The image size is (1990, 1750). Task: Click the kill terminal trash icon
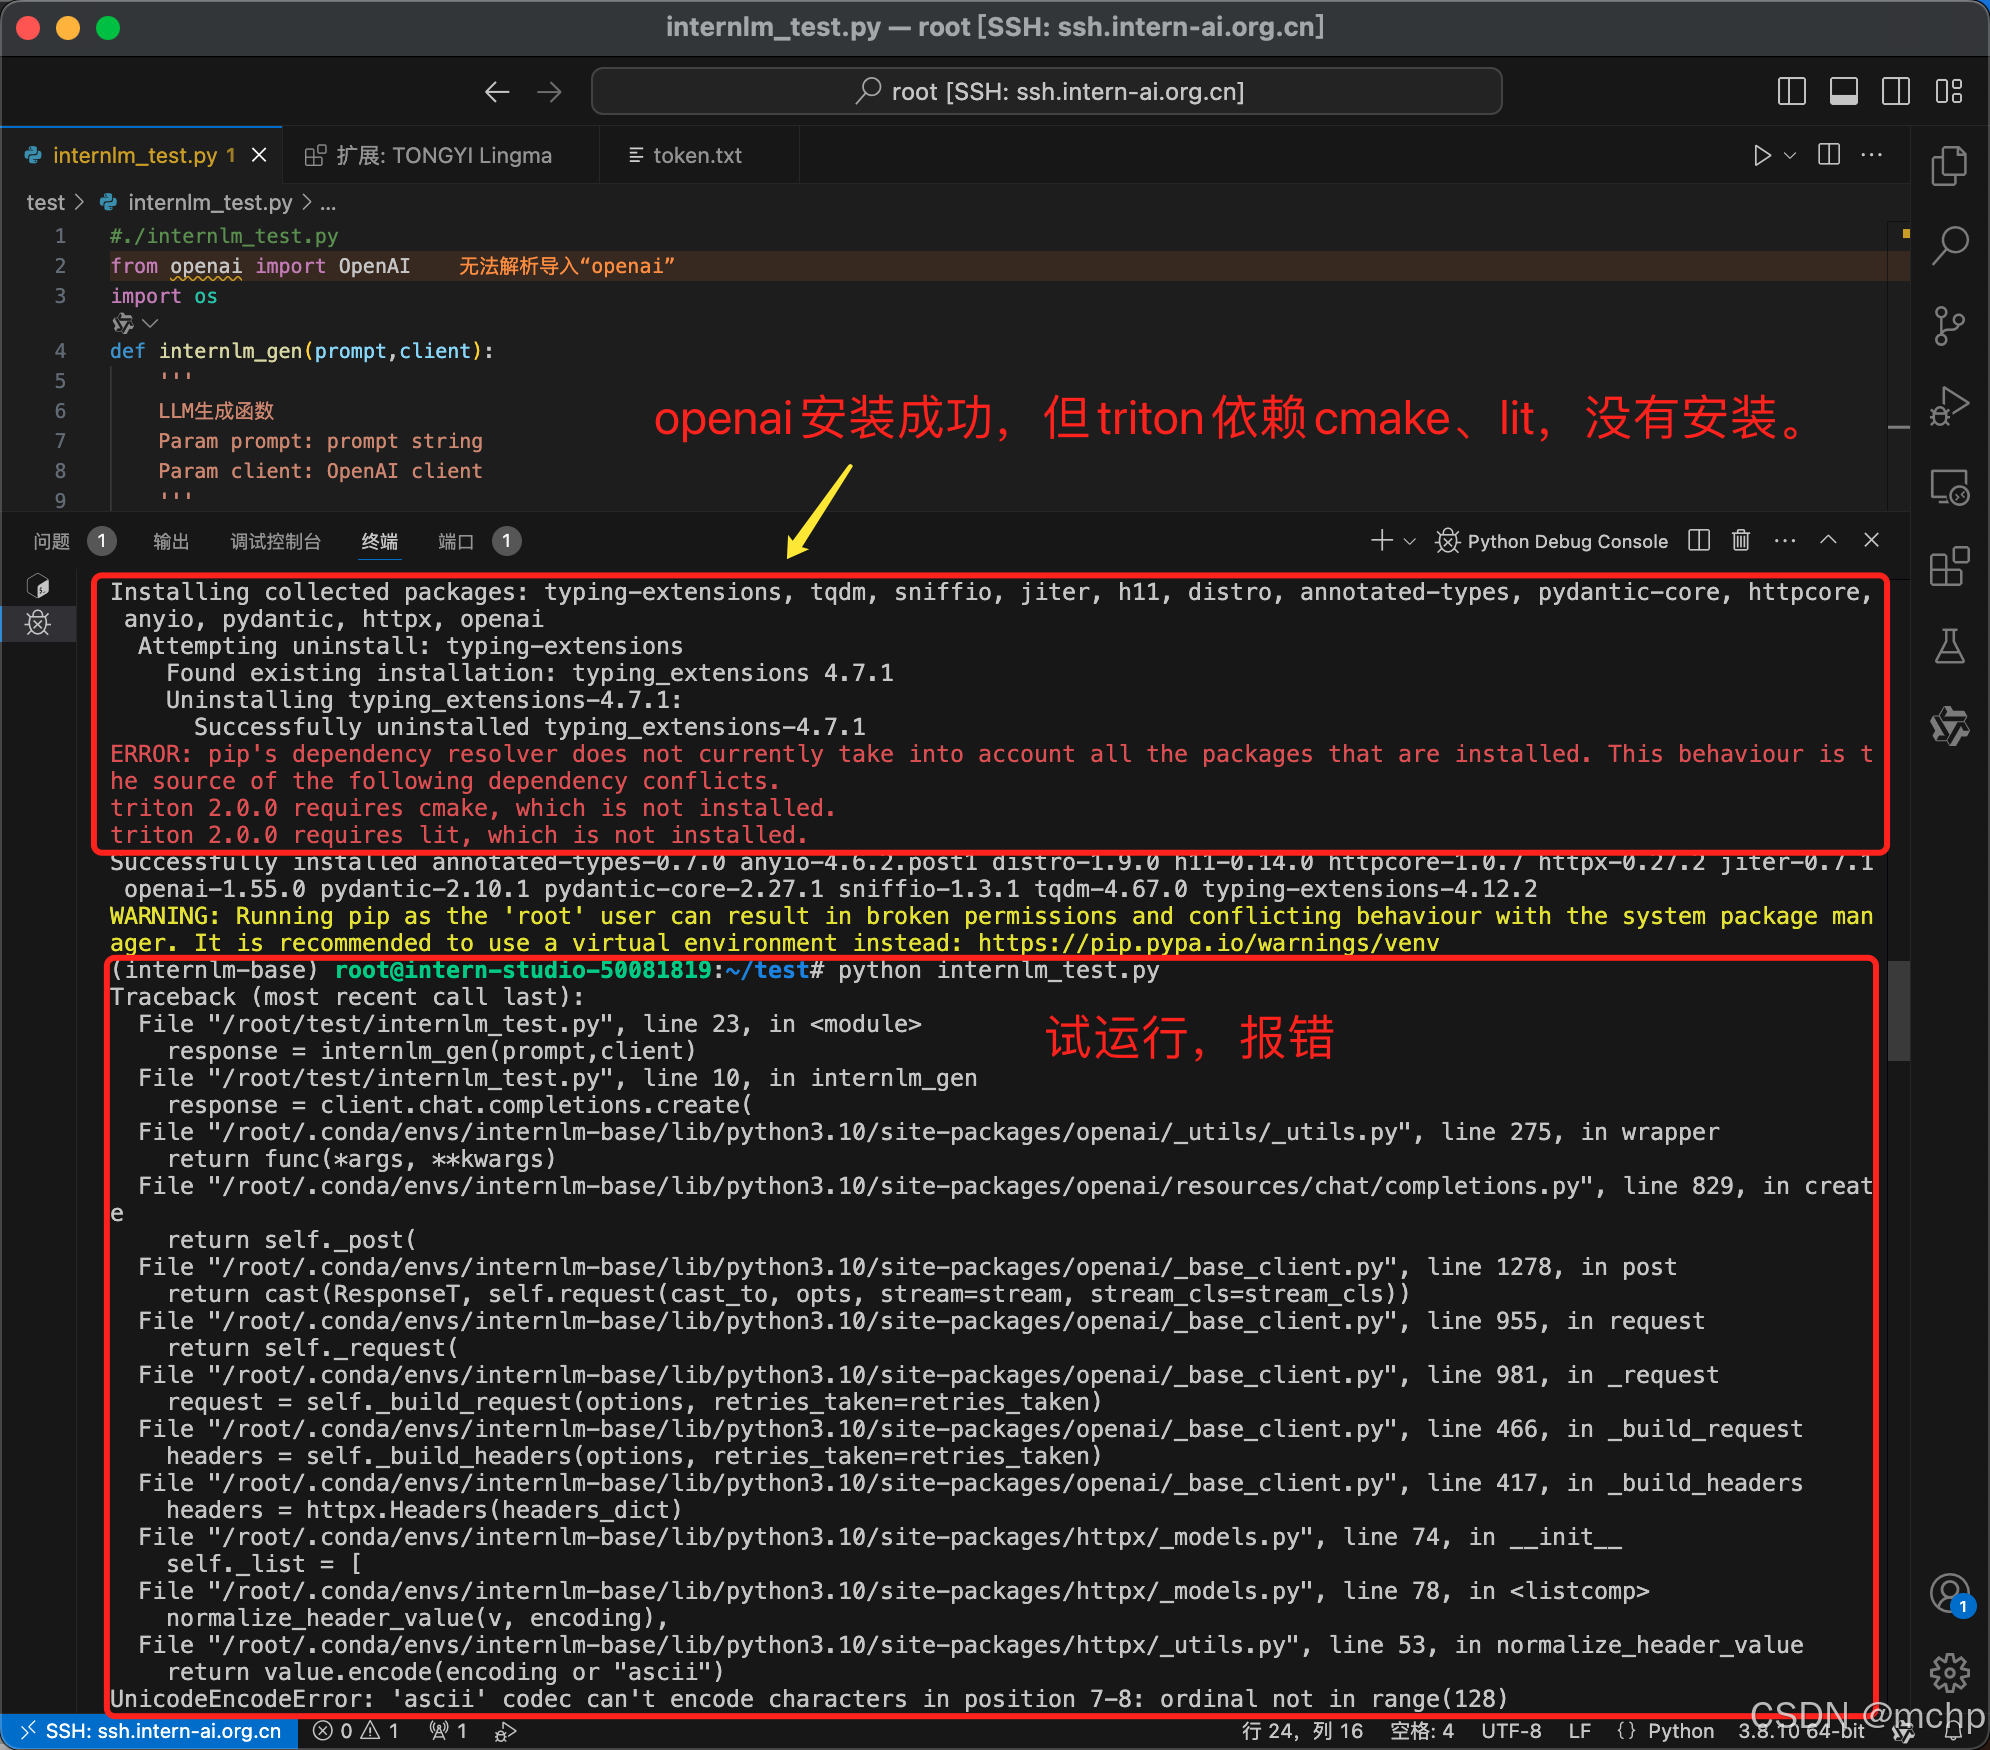(x=1741, y=541)
